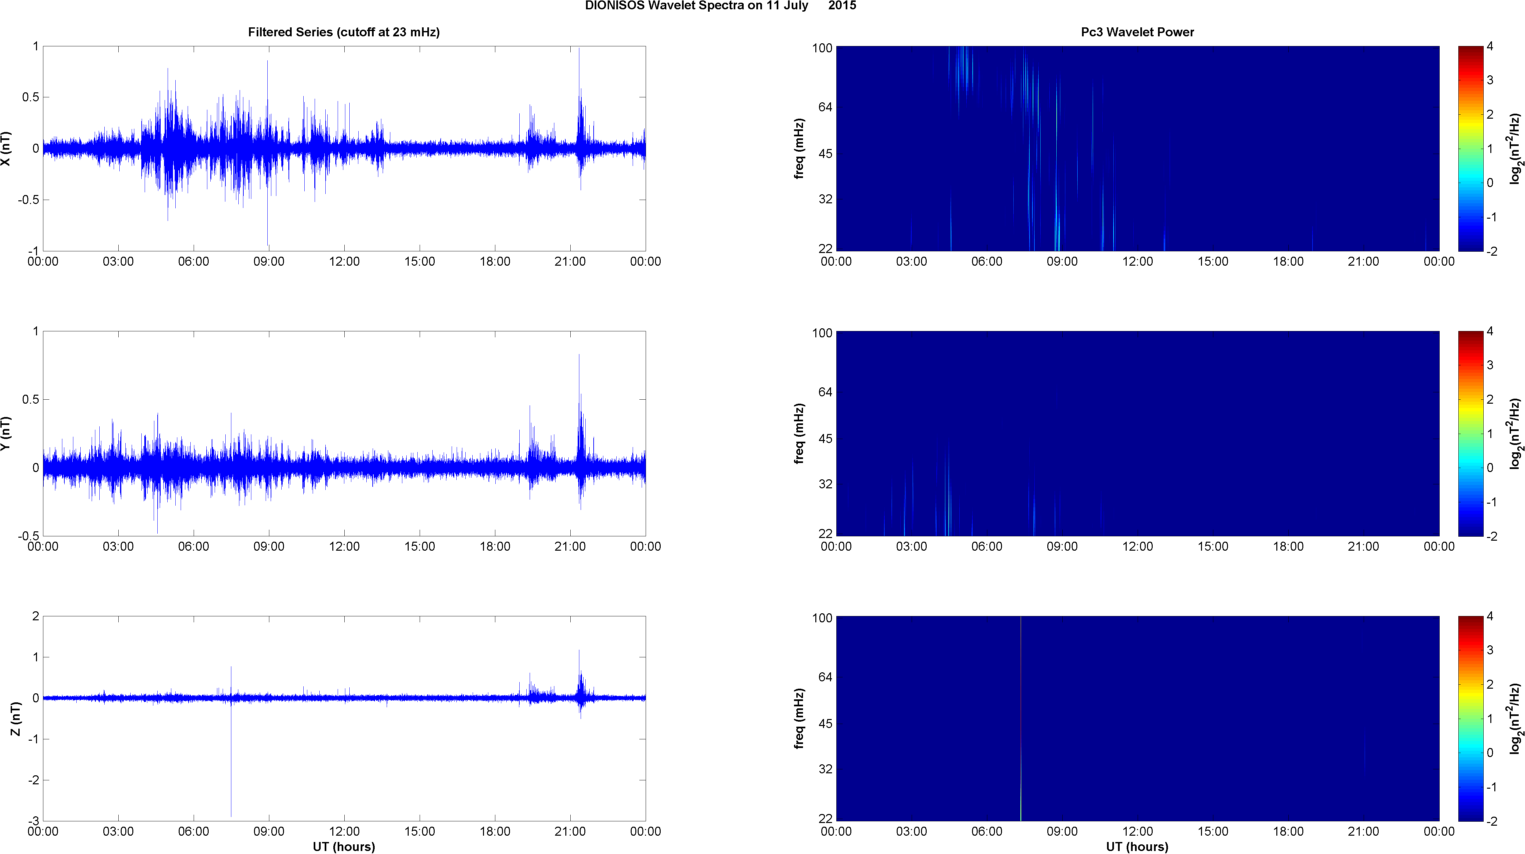Click 'UT (hours)' label under the bottom spectrogram

1137,846
